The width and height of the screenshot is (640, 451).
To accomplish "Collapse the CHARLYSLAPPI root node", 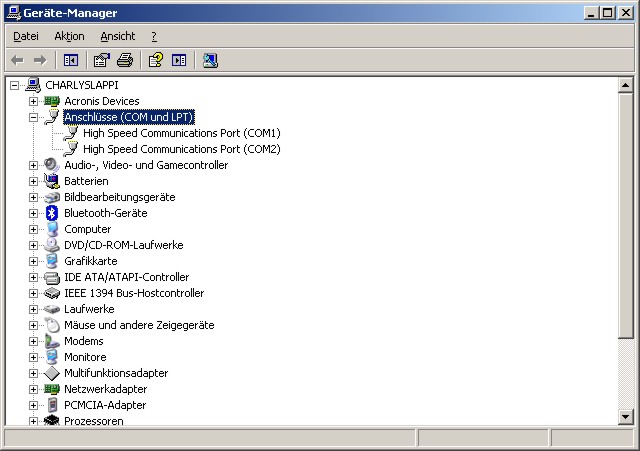I will pos(15,85).
